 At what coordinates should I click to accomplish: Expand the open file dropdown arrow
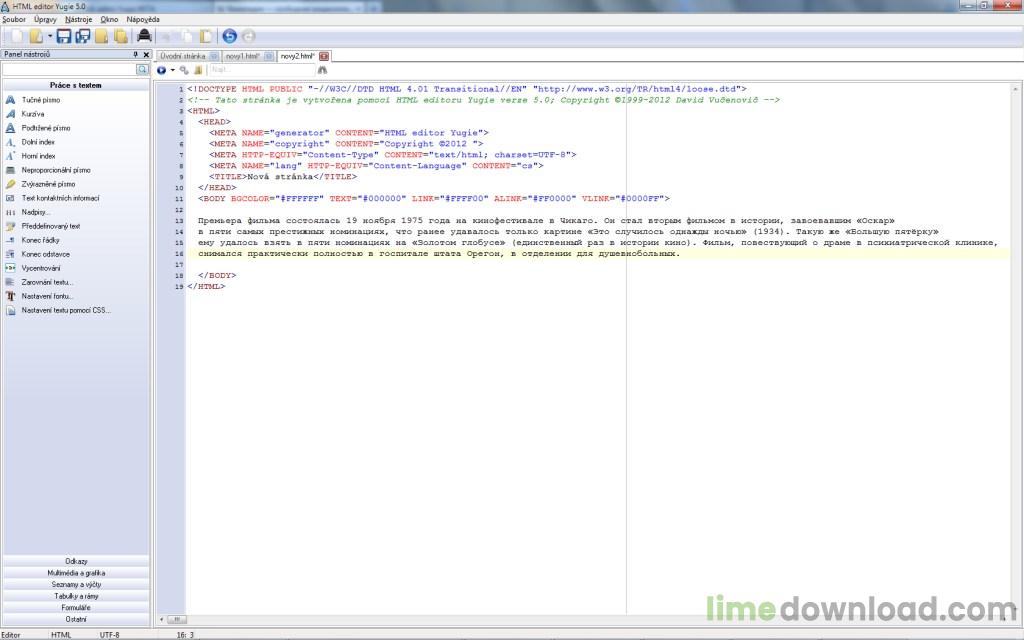(50, 36)
